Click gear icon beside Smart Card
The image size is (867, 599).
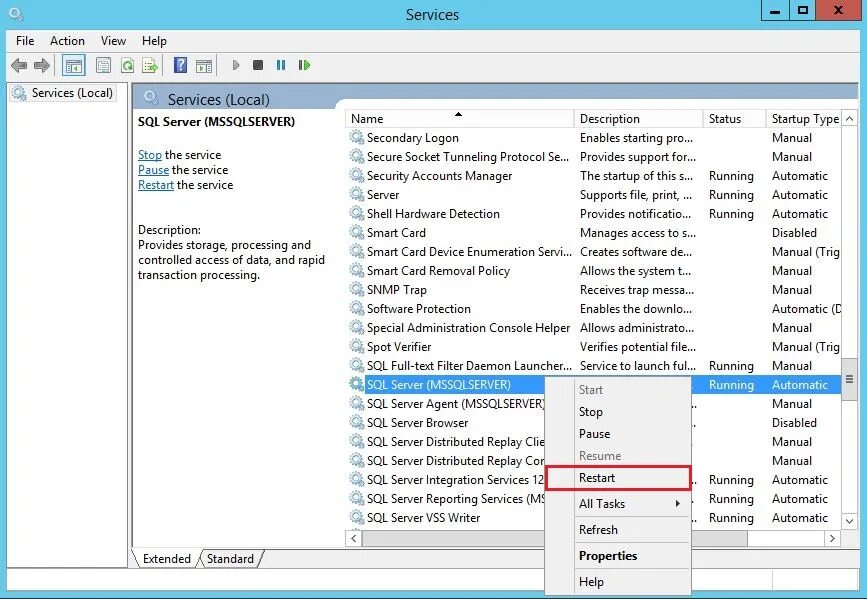point(357,232)
